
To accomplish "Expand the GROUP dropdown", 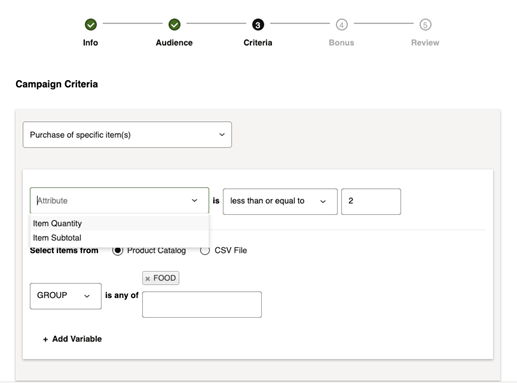I will (66, 296).
